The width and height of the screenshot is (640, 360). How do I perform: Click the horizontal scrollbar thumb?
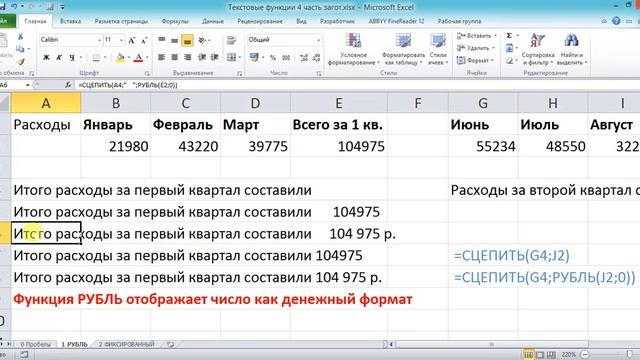(491, 344)
